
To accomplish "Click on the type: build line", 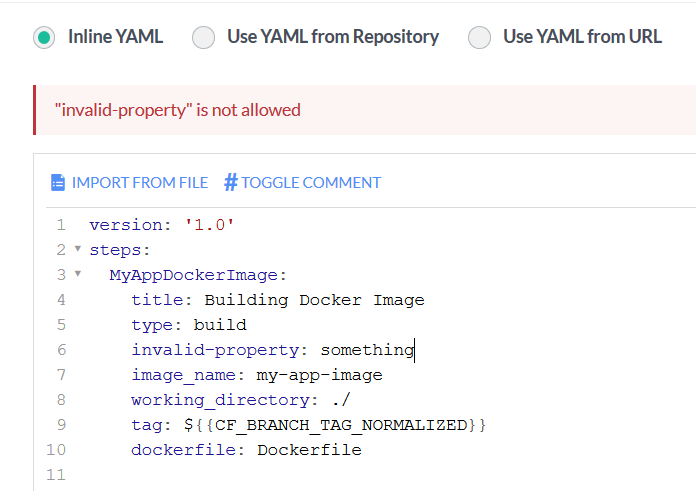I will click(188, 325).
